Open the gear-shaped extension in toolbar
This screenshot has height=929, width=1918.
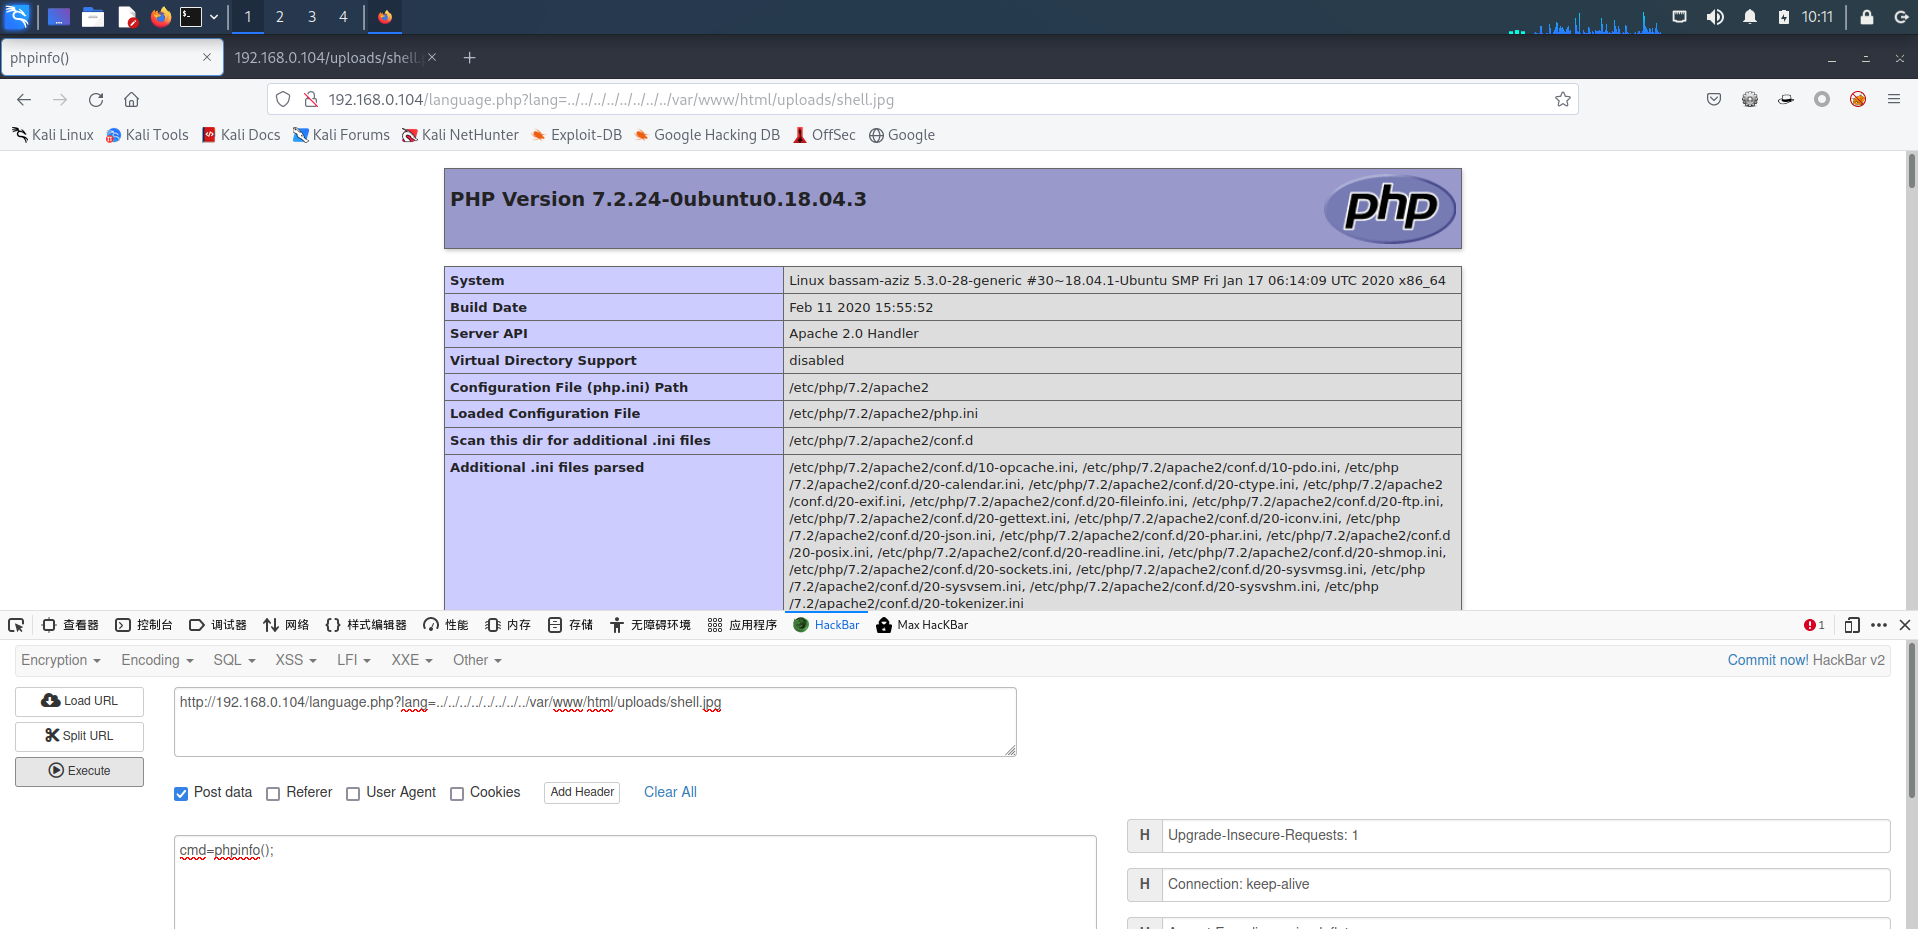tap(1750, 99)
